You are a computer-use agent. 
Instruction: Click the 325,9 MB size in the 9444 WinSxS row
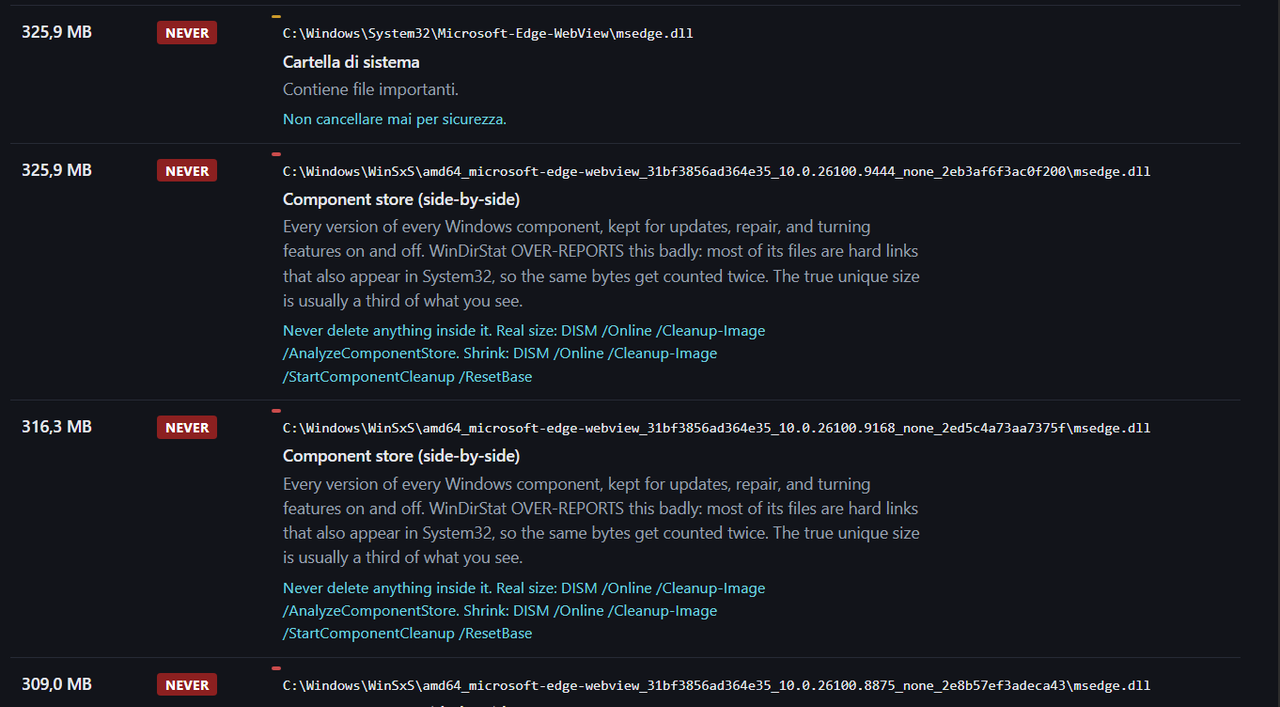pyautogui.click(x=57, y=170)
